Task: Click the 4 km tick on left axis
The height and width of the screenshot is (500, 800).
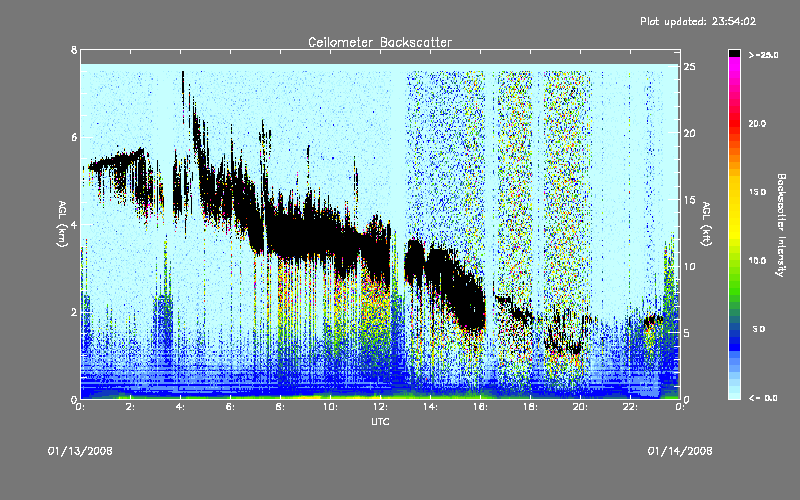Action: (x=74, y=224)
